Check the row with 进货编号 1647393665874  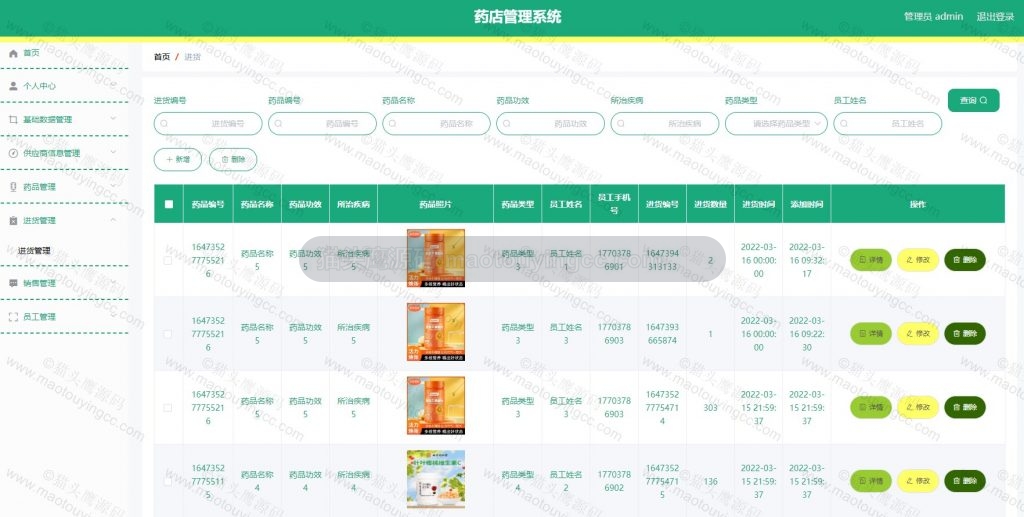168,334
